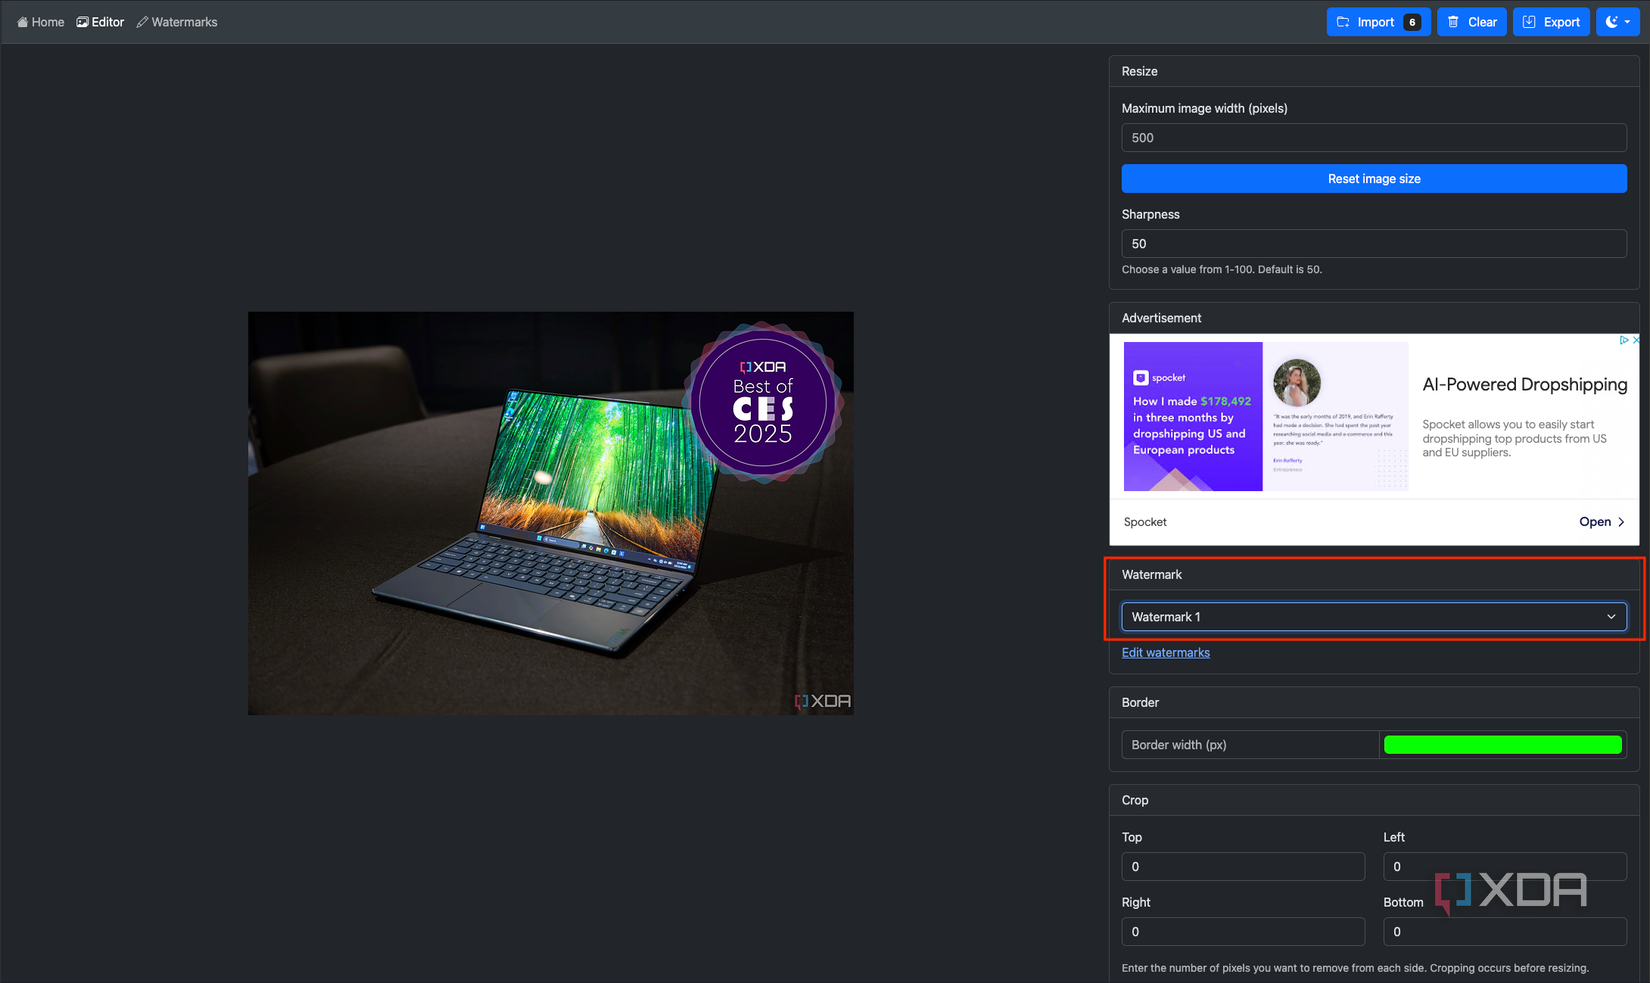The width and height of the screenshot is (1650, 983).
Task: Clear all imported images
Action: point(1472,22)
